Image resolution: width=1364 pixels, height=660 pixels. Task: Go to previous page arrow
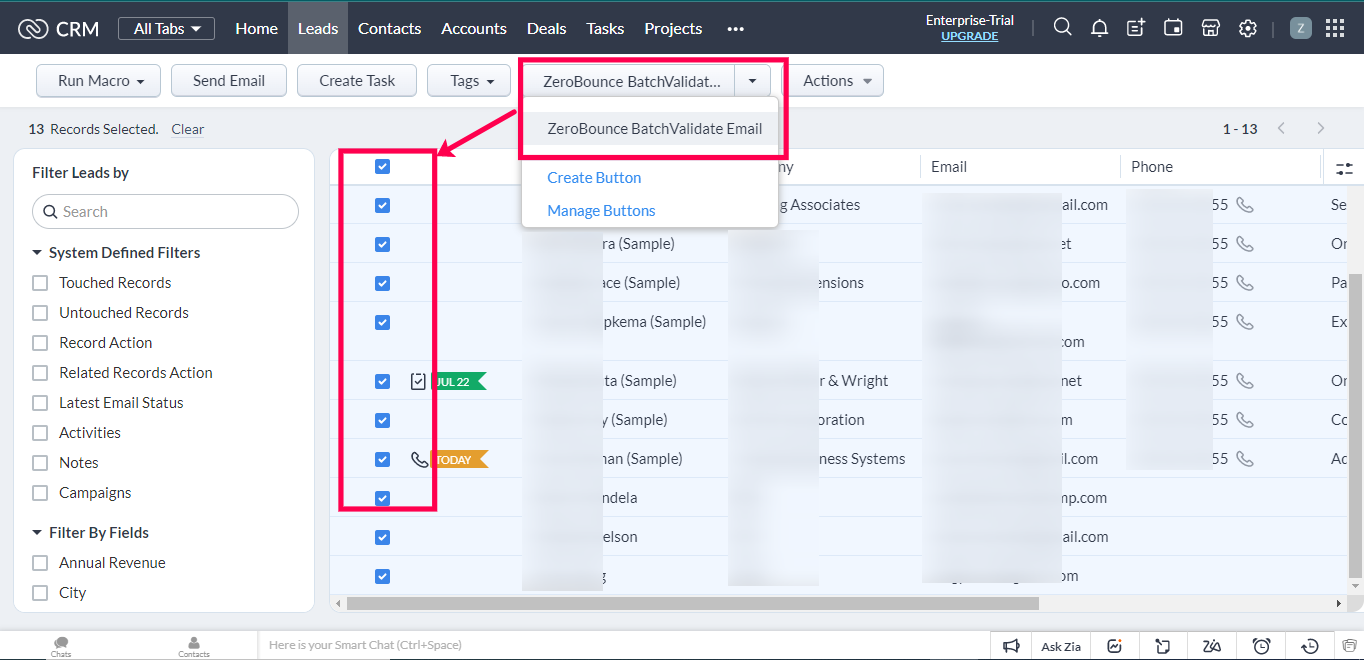pyautogui.click(x=1281, y=128)
